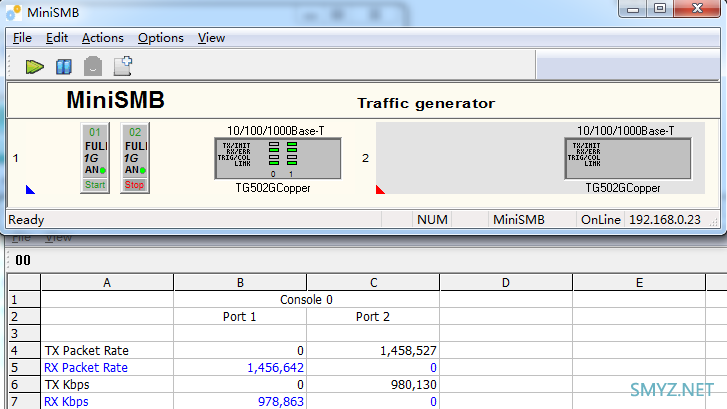Open the Edit menu
The width and height of the screenshot is (727, 409).
(57, 38)
